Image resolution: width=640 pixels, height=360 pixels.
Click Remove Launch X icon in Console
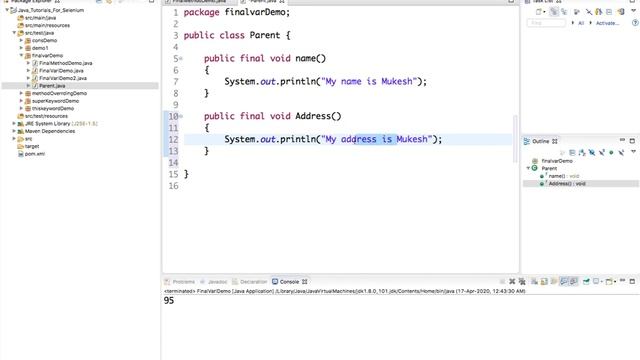tap(512, 282)
